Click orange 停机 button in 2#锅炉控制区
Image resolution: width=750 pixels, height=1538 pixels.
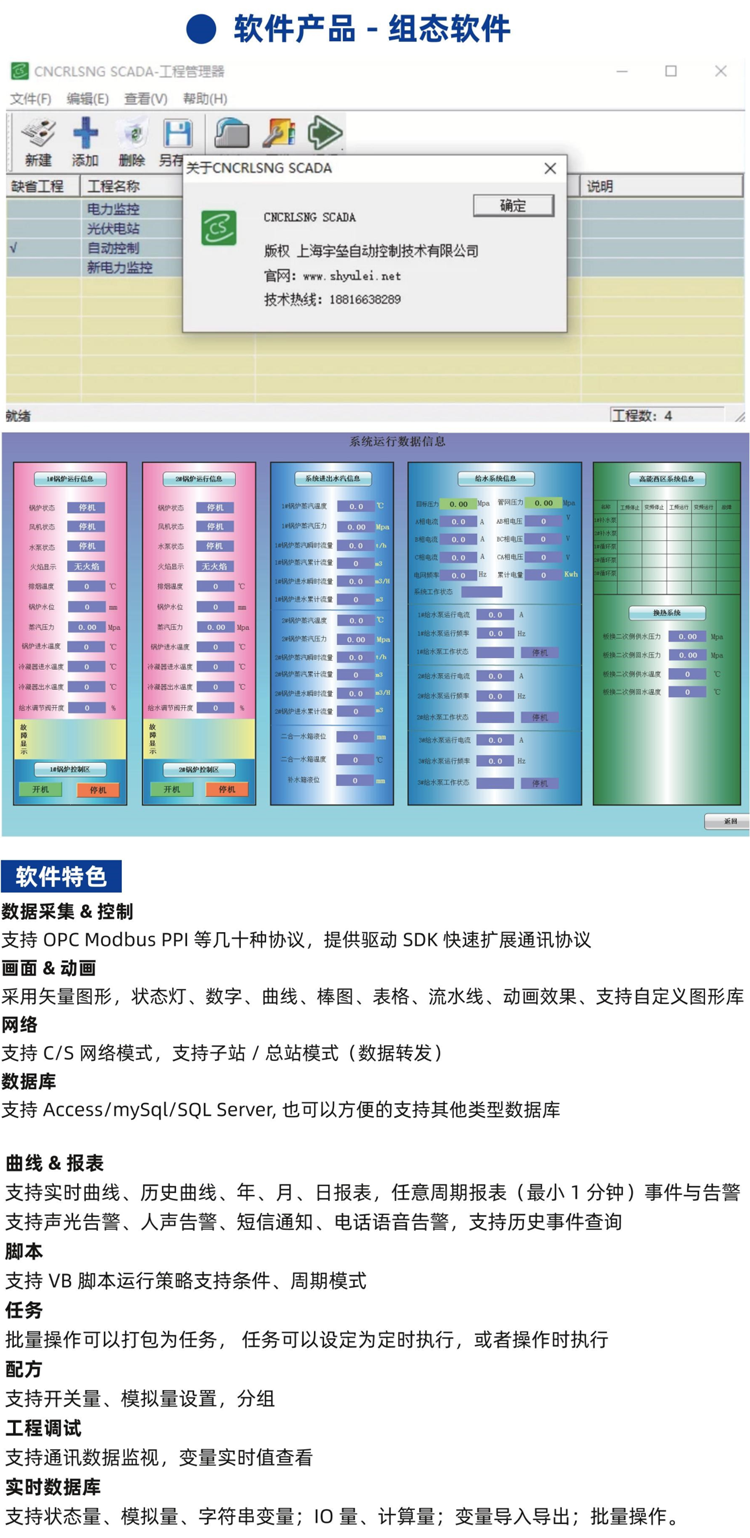[226, 789]
